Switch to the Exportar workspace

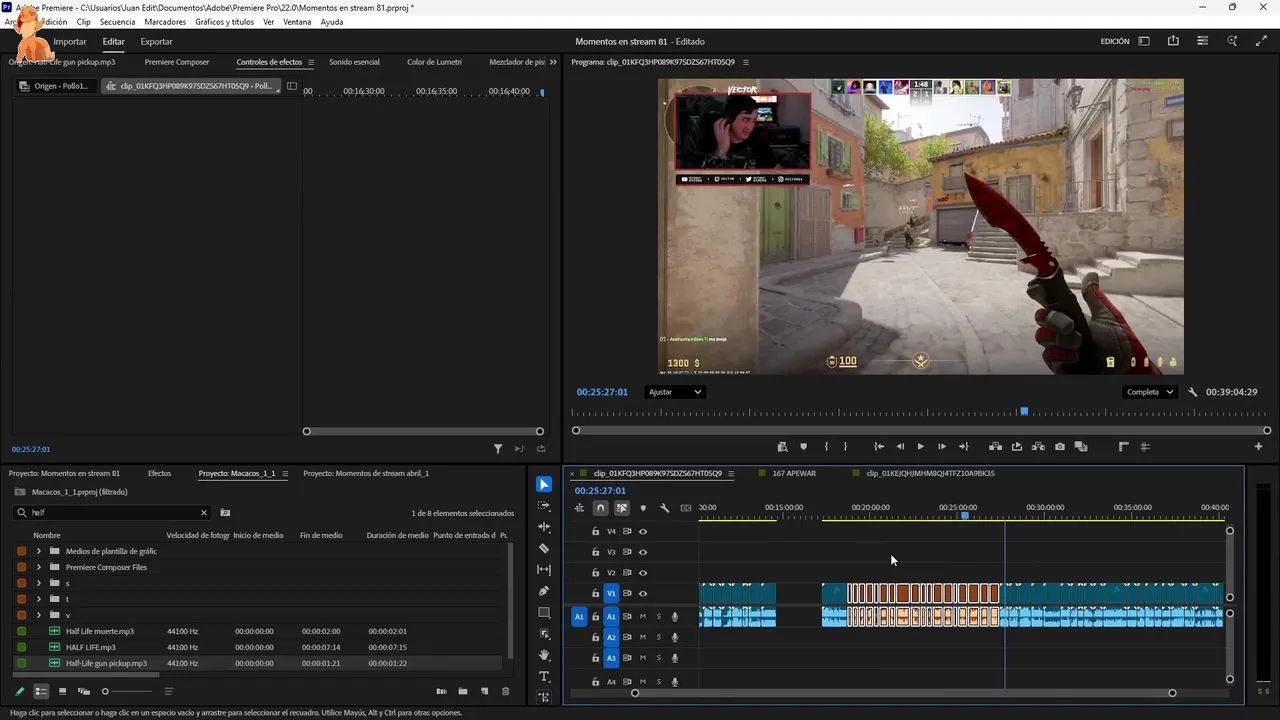(156, 41)
